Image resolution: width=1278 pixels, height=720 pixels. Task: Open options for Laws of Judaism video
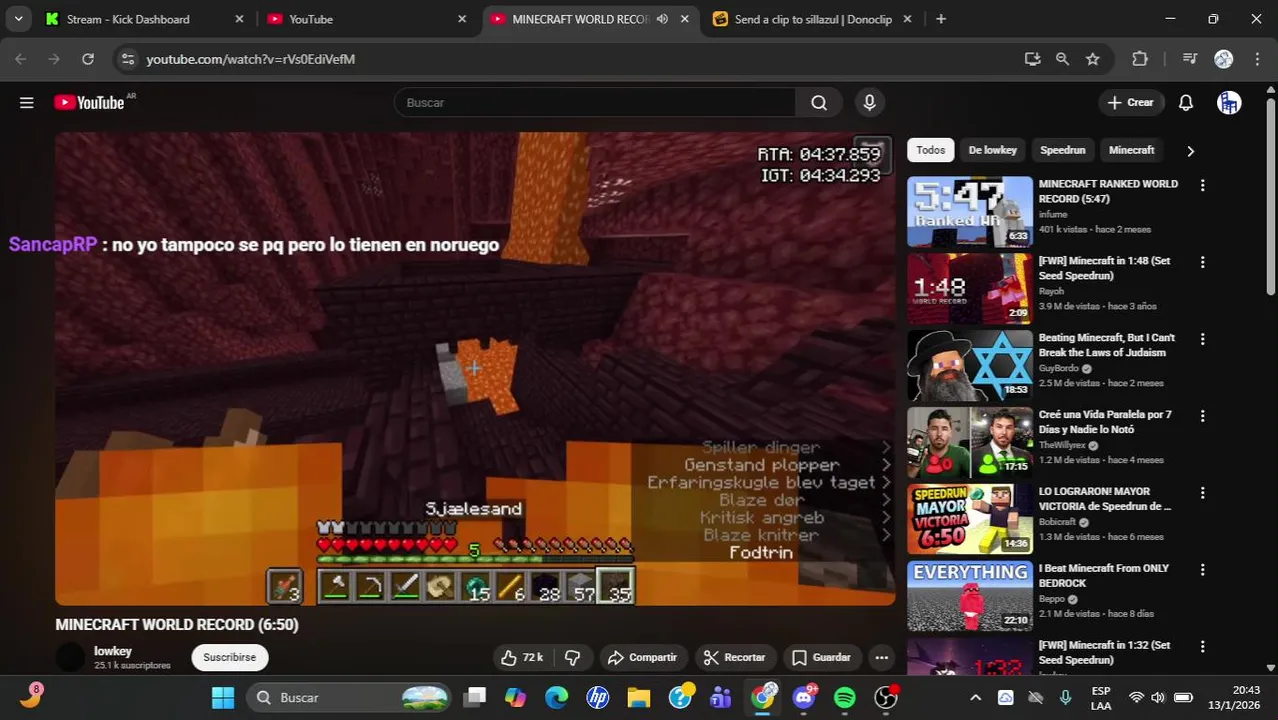(x=1202, y=339)
